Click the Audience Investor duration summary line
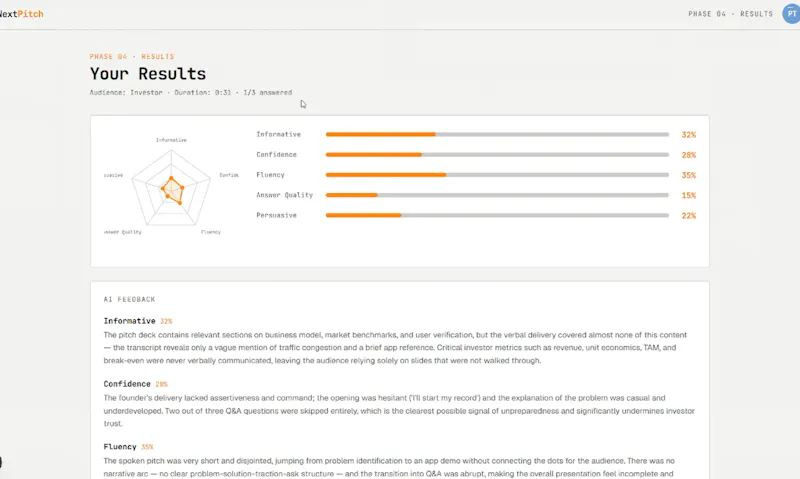The width and height of the screenshot is (800, 479). pos(191,92)
